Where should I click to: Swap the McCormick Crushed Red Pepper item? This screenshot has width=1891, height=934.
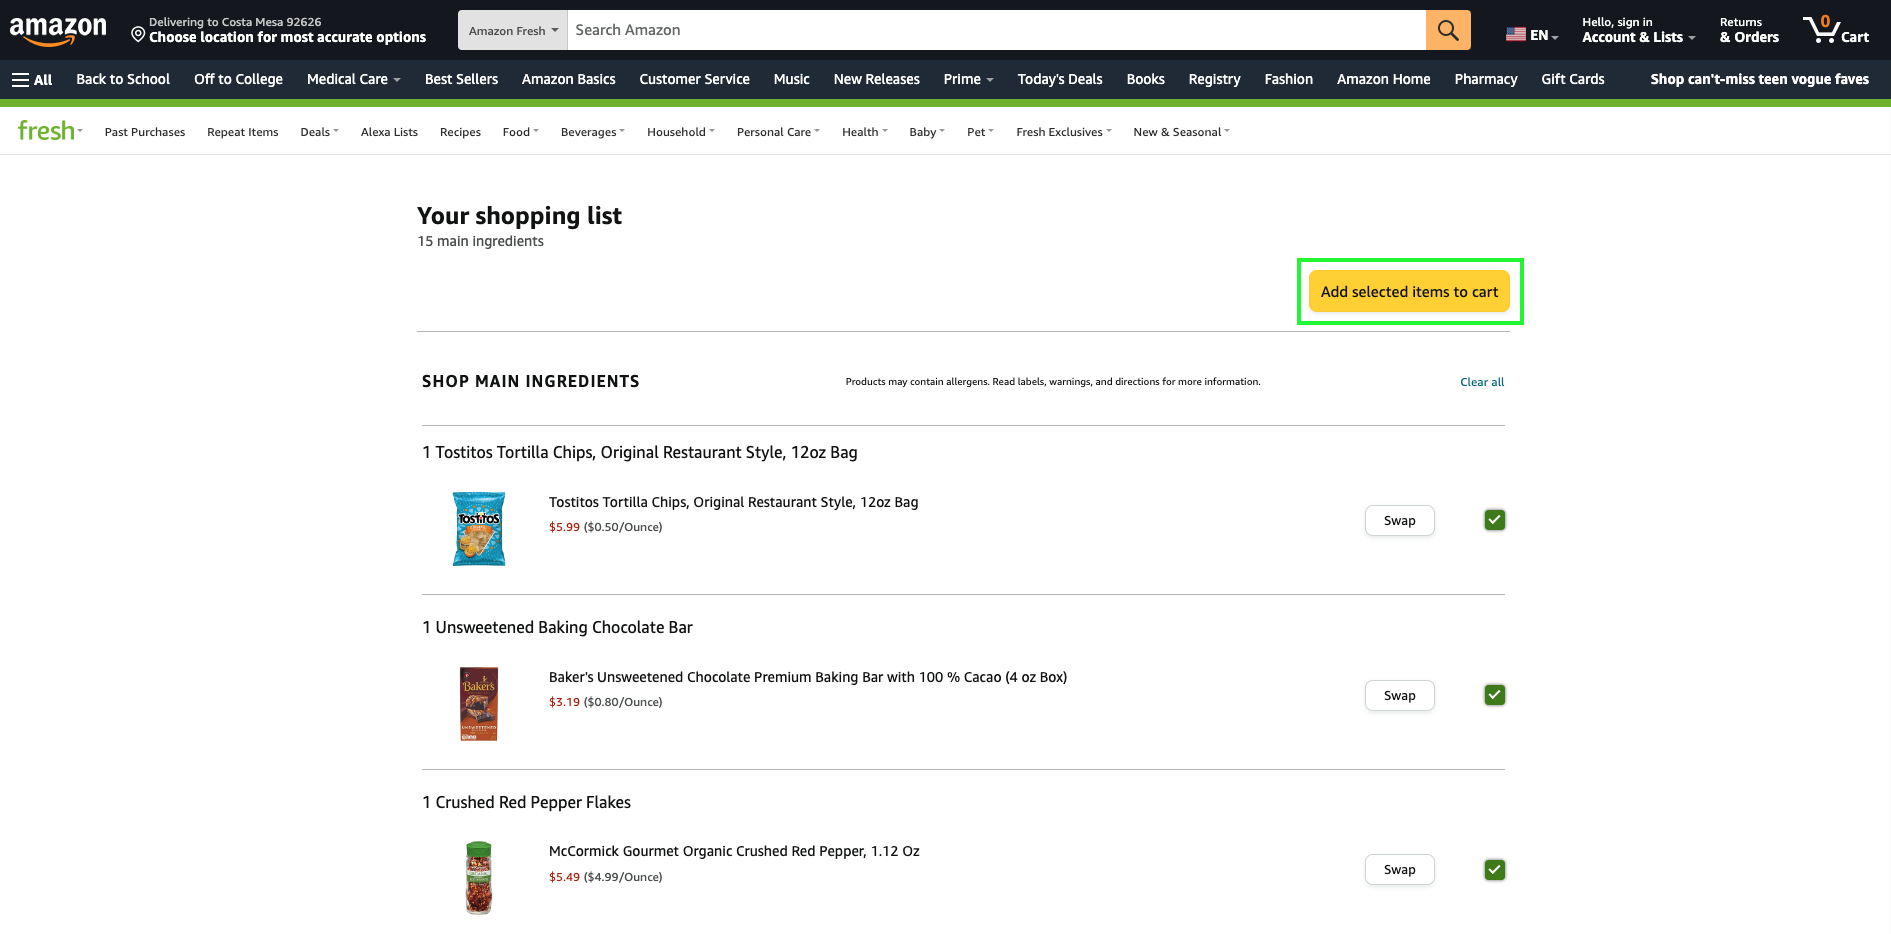1399,870
